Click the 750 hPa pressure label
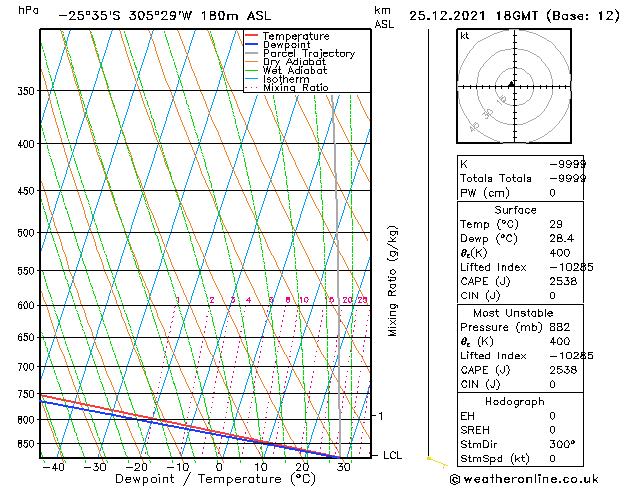This screenshot has width=629, height=486. [26, 394]
